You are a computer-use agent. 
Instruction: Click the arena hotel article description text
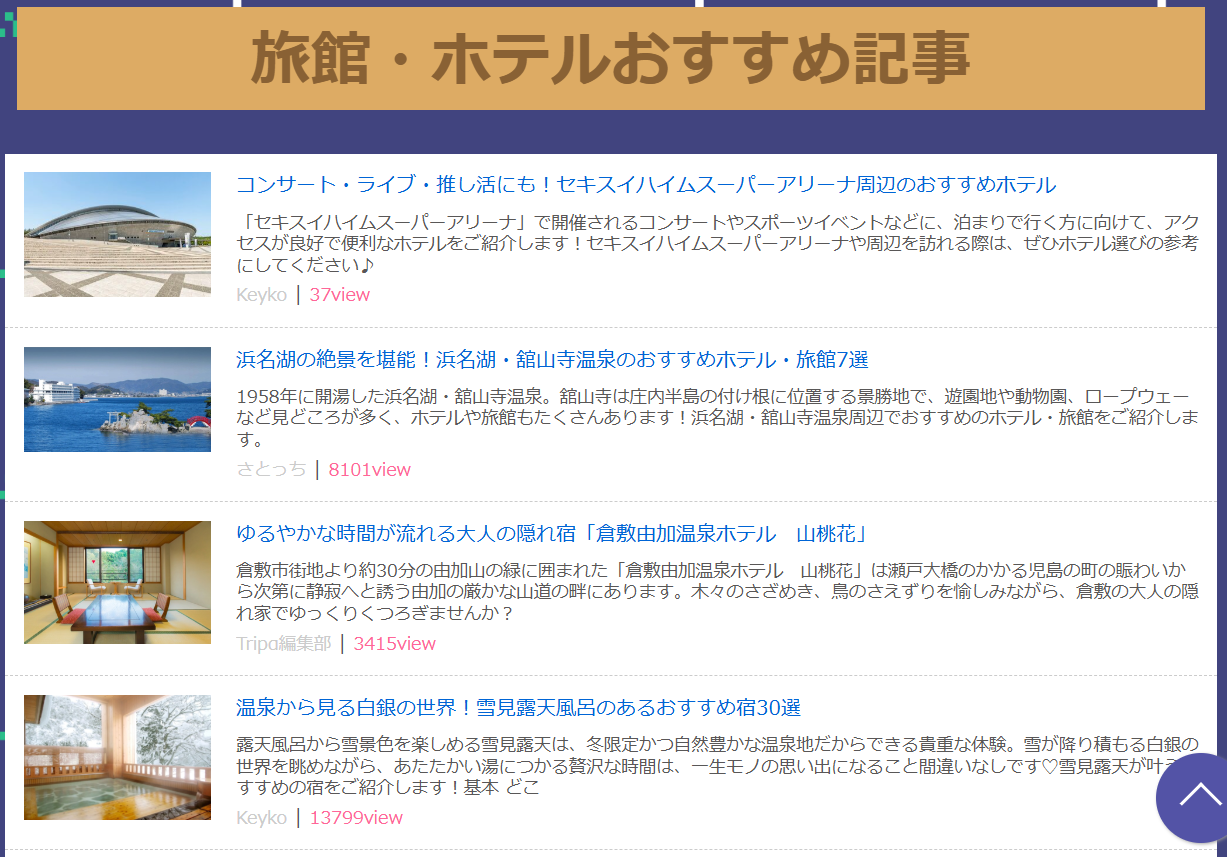click(x=716, y=243)
